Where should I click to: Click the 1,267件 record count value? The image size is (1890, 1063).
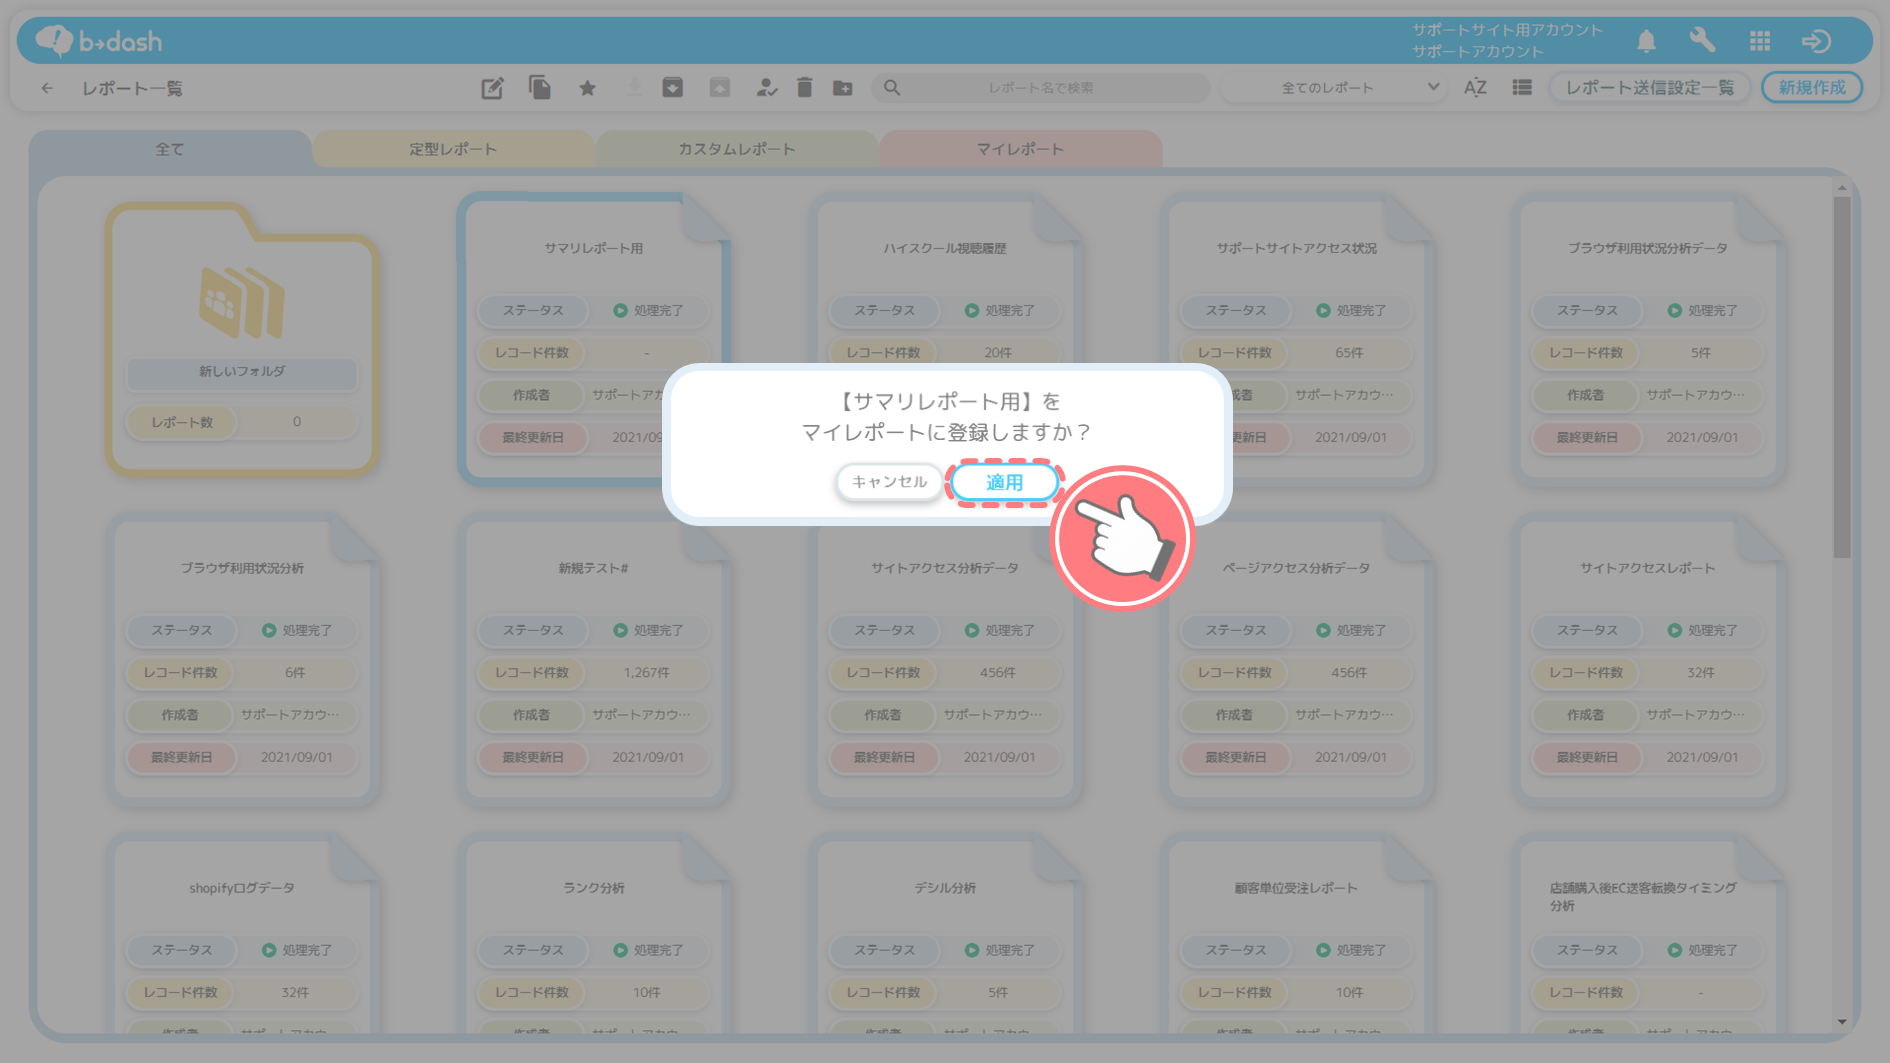646,673
